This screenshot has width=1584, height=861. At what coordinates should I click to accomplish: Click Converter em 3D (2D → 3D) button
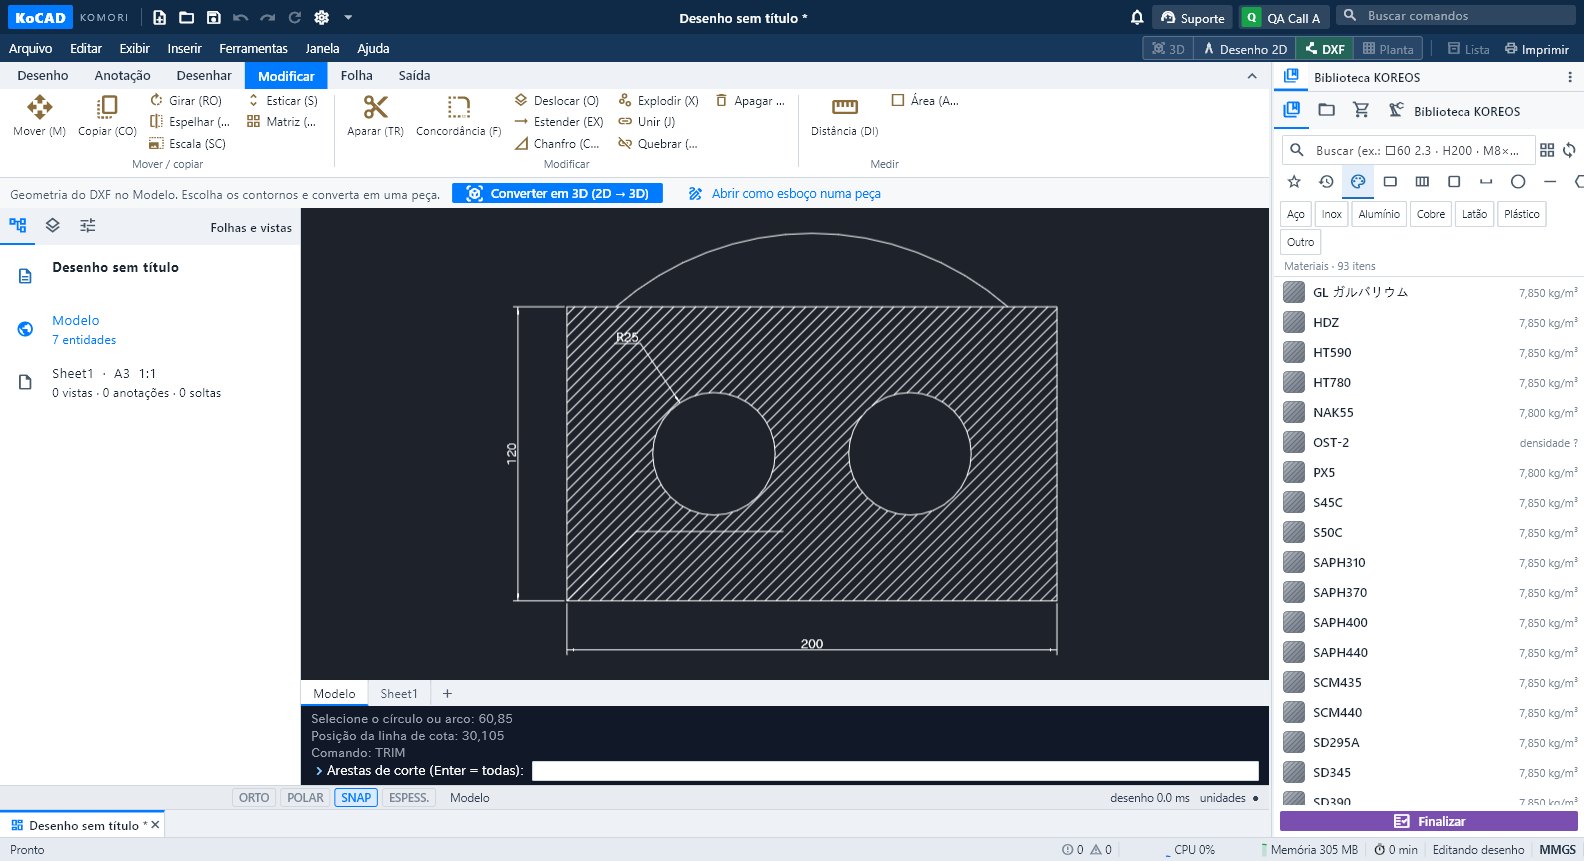[557, 193]
